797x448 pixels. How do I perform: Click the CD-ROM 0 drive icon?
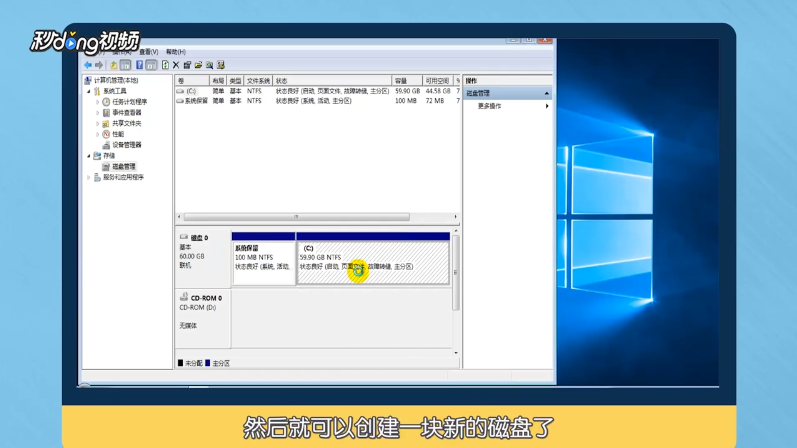[x=184, y=297]
